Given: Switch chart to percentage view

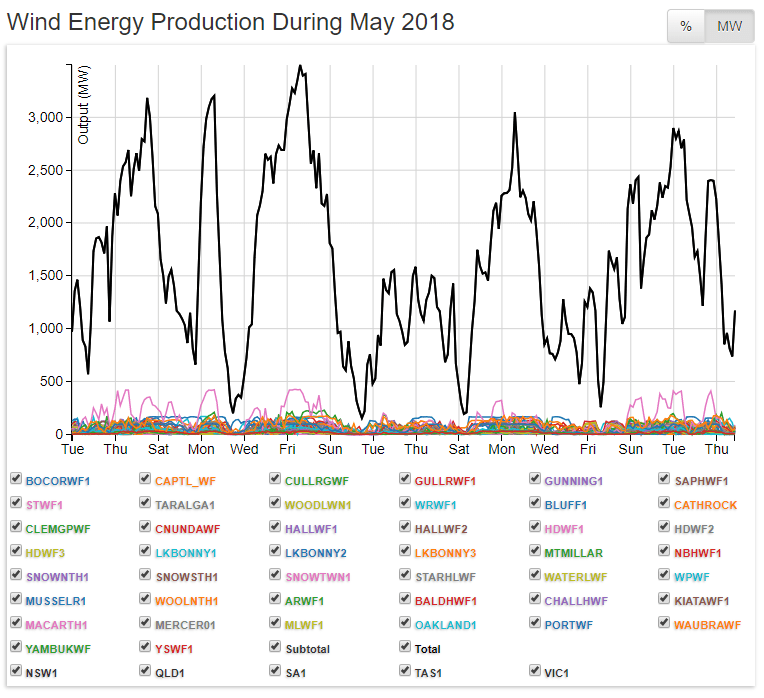Looking at the screenshot, I should (x=686, y=26).
